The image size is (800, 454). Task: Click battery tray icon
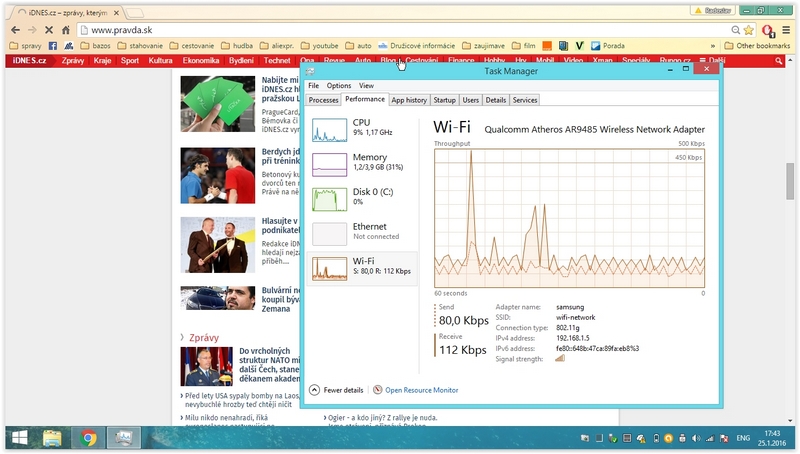pos(656,438)
